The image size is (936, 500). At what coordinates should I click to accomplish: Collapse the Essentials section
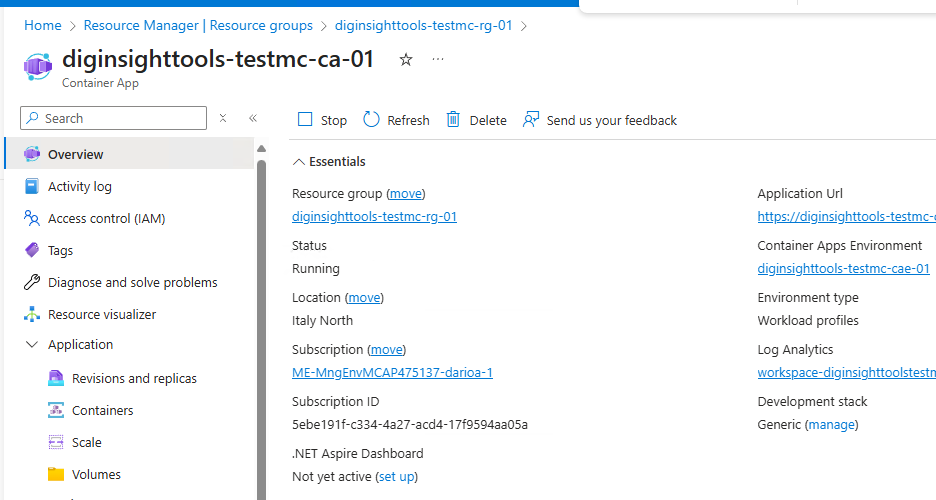pos(299,161)
